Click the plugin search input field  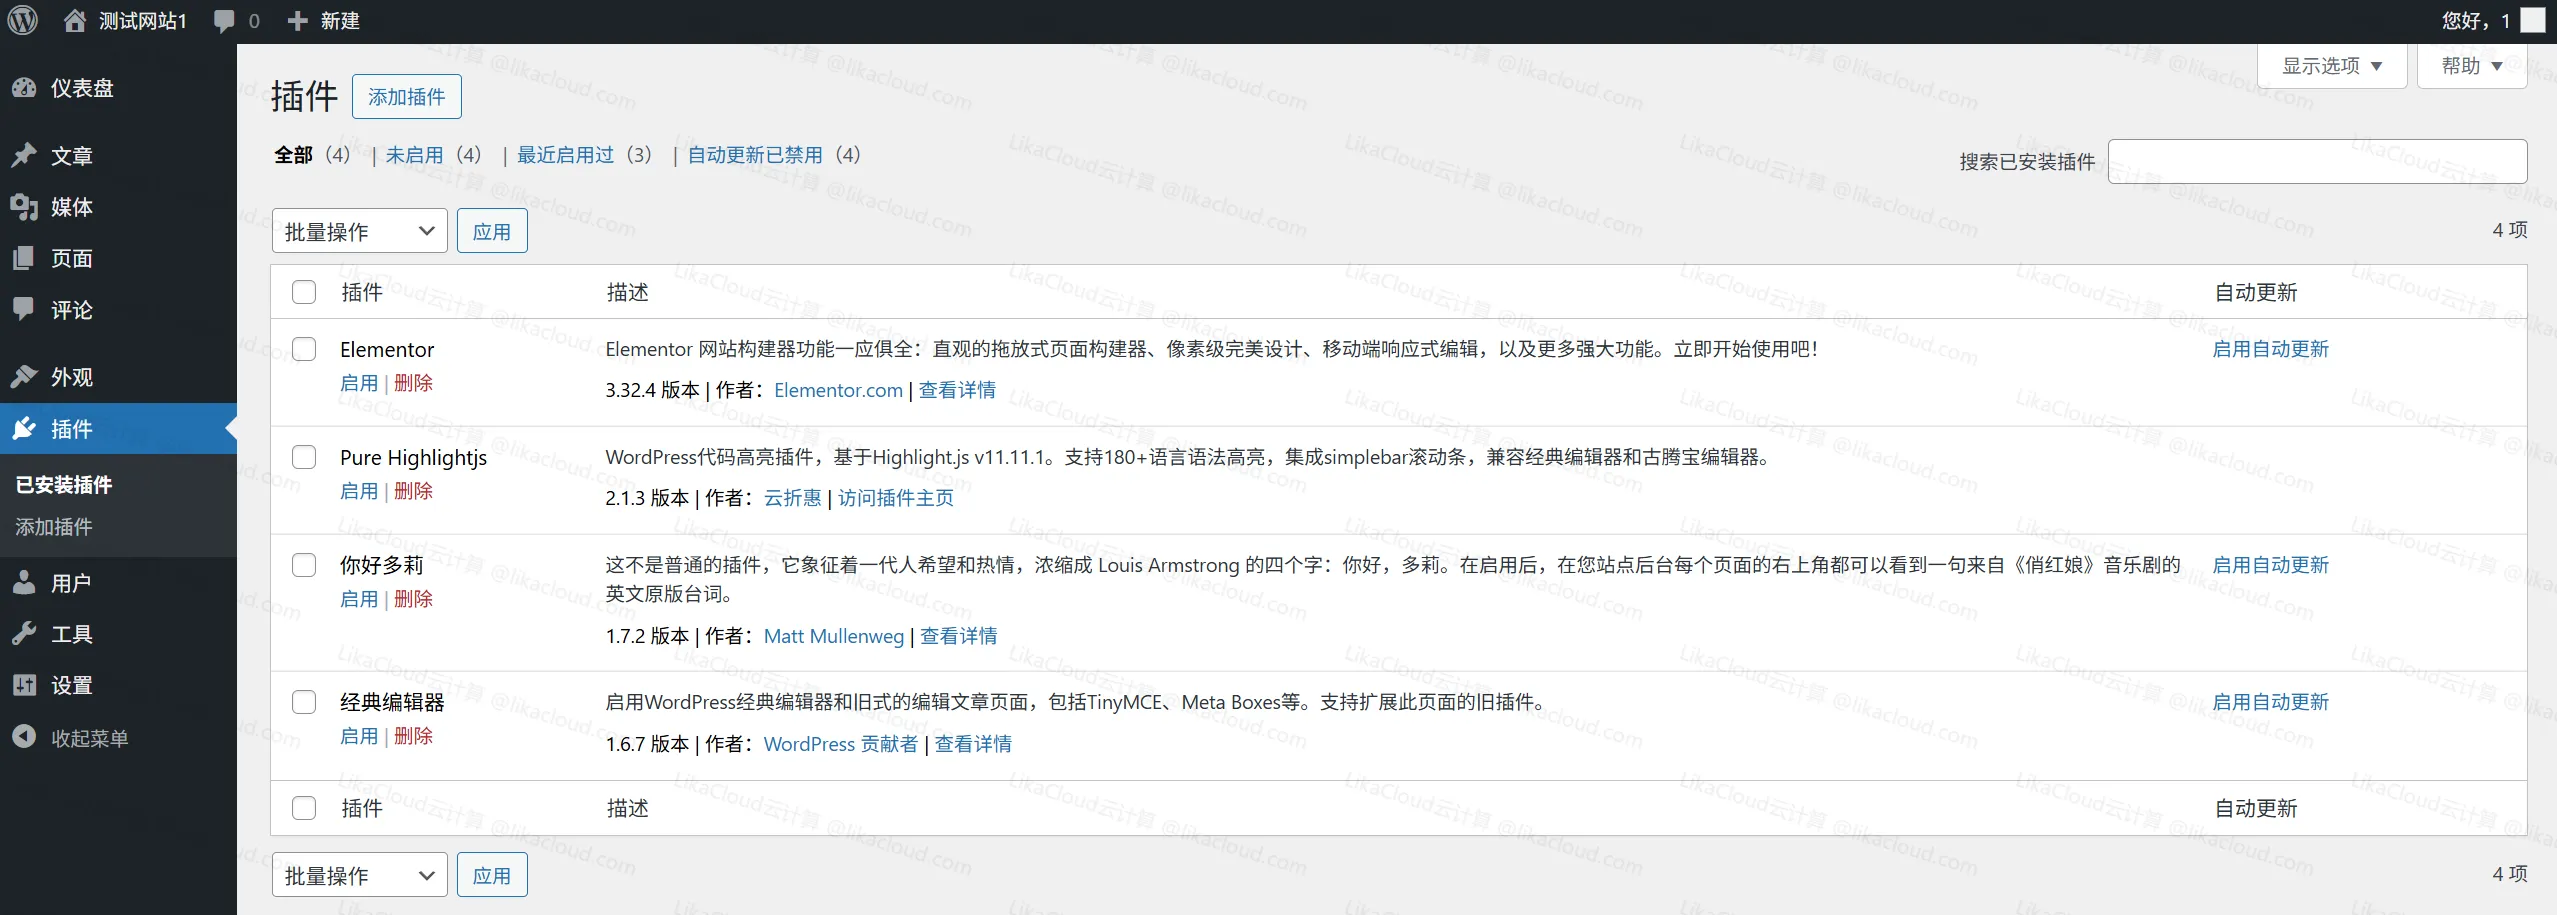2317,161
